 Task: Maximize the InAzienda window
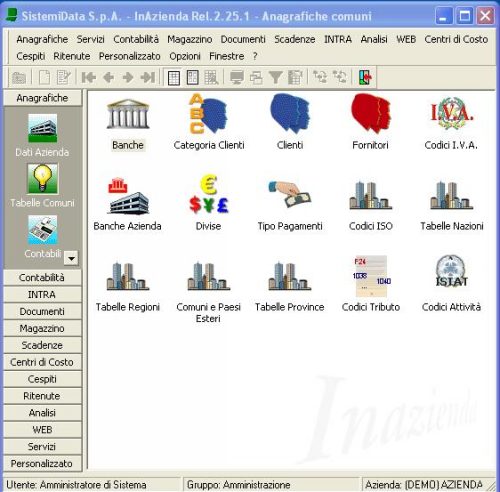point(464,16)
